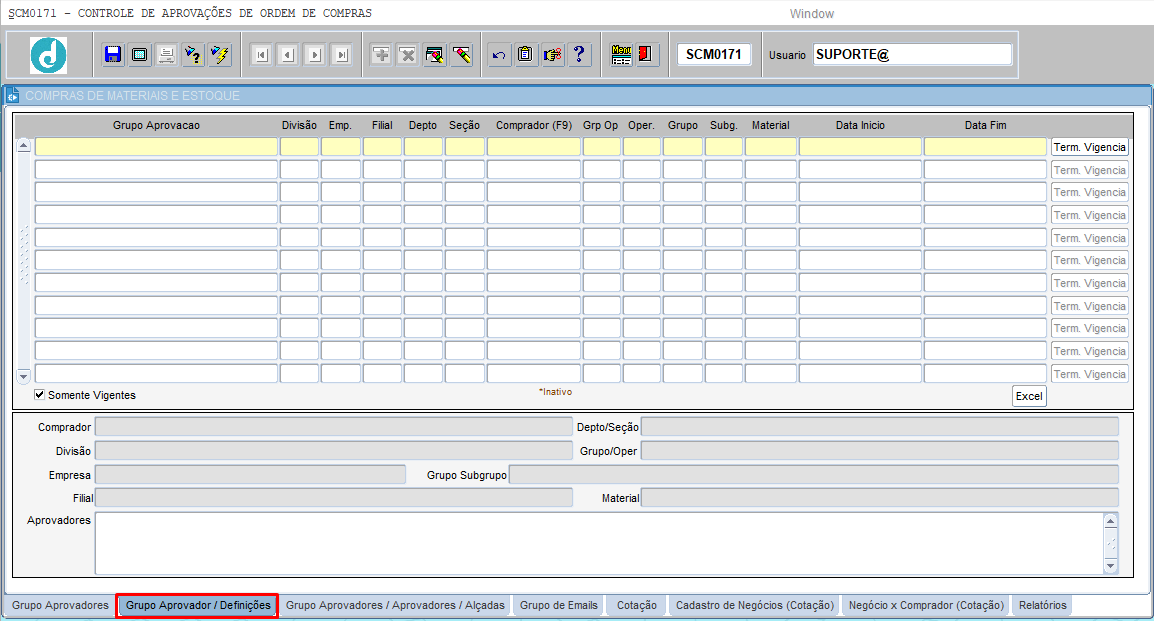Click first row Comprador (F9) field
Viewport: 1154px width, 621px height.
[x=534, y=147]
